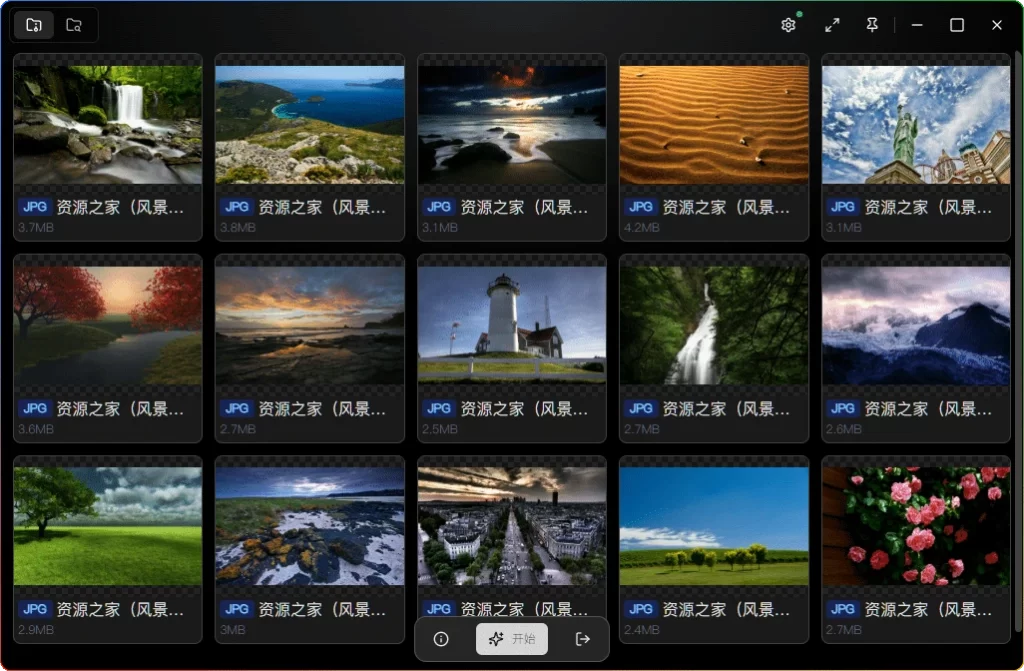Image resolution: width=1024 pixels, height=671 pixels.
Task: Select the desert sand dunes thumbnail
Action: point(714,125)
